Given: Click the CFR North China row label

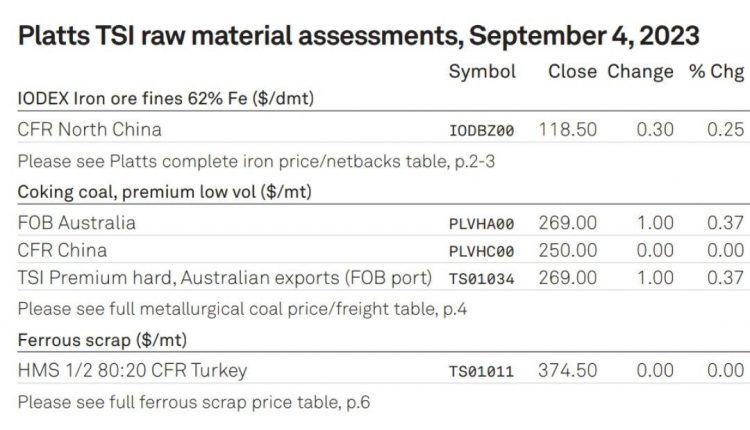Looking at the screenshot, I should pyautogui.click(x=89, y=130).
